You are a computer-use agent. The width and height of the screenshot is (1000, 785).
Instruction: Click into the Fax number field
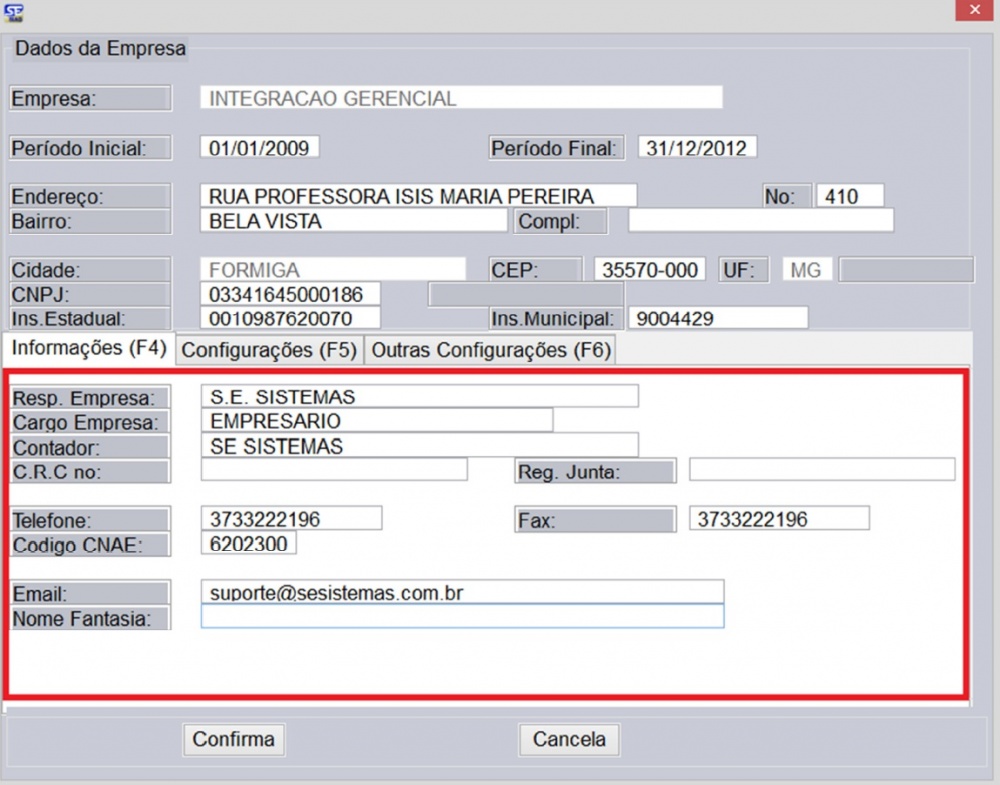[x=778, y=519]
